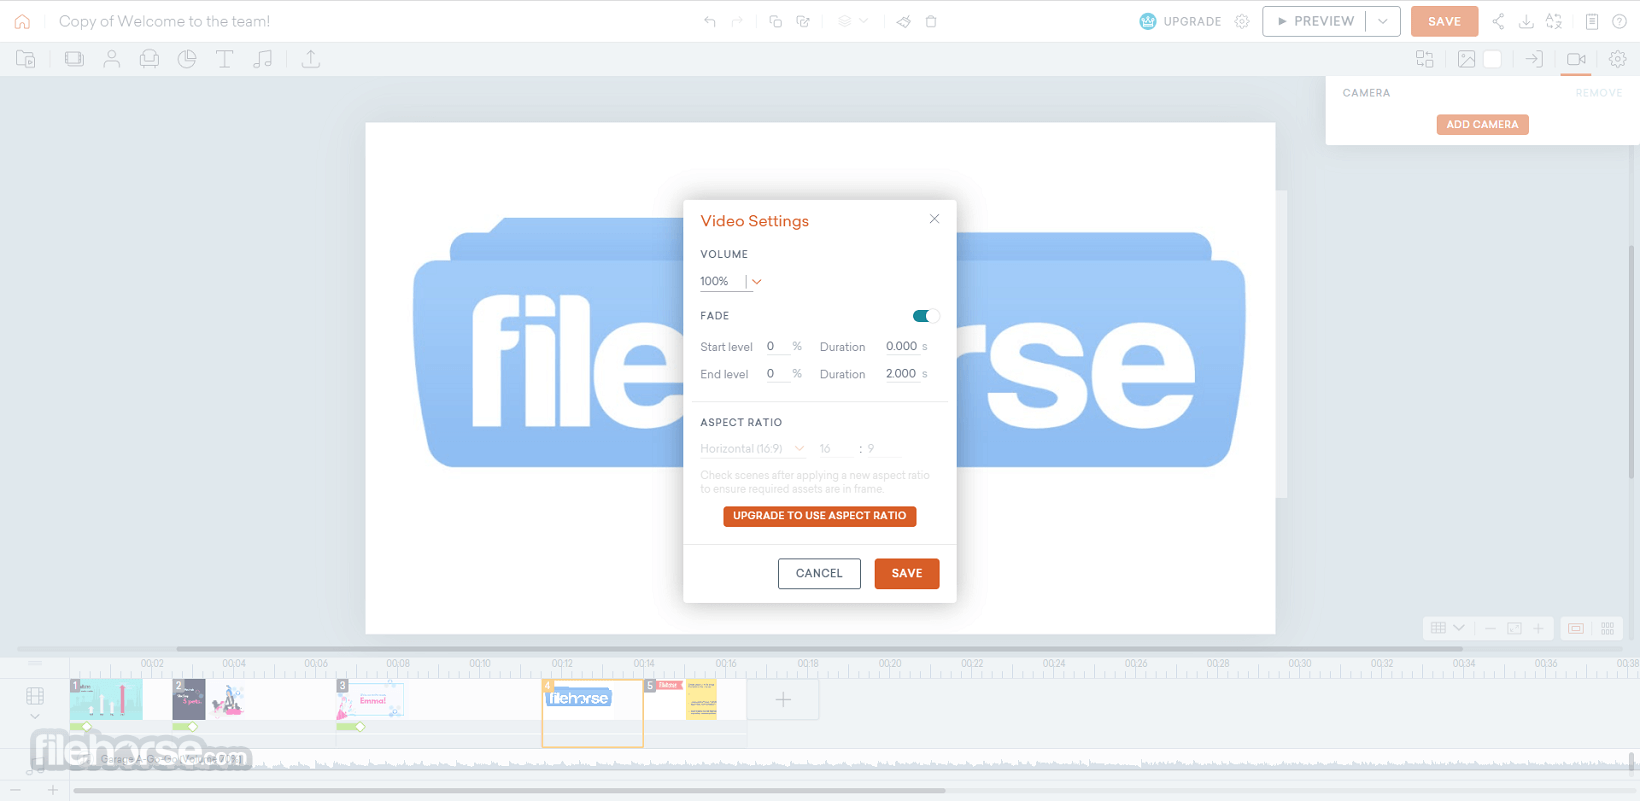Click Upgrade to Use Aspect Ratio
Viewport: 1640px width, 801px height.
[819, 516]
